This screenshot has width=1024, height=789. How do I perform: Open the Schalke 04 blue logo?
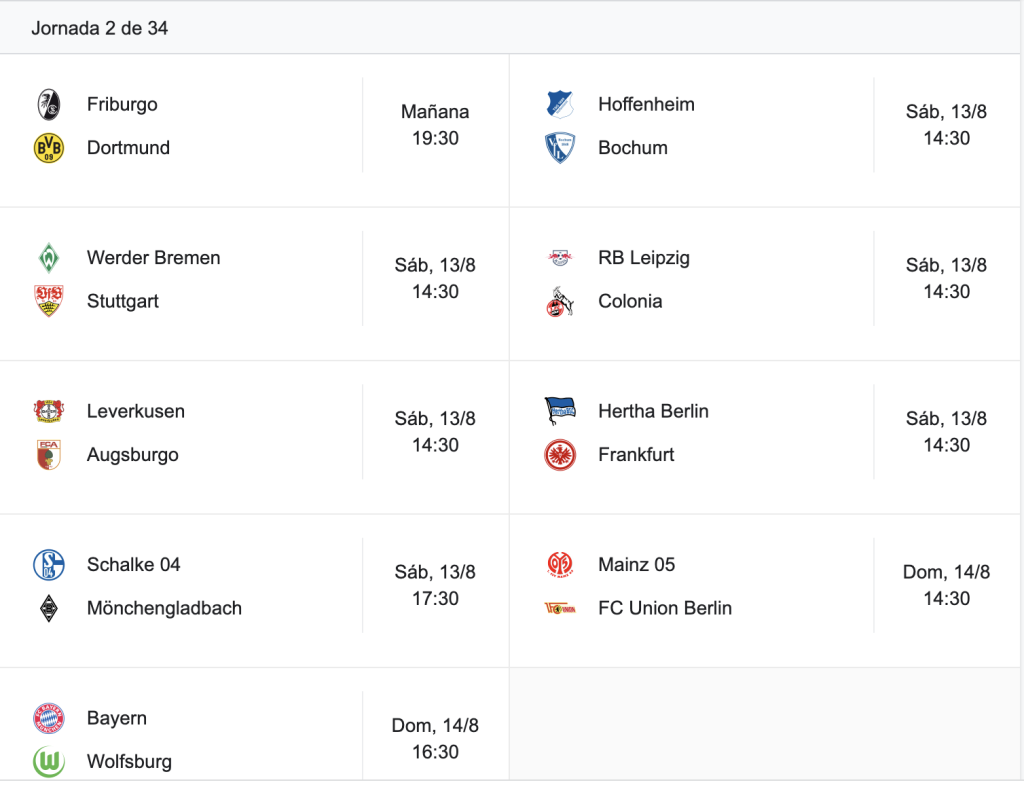pyautogui.click(x=49, y=565)
